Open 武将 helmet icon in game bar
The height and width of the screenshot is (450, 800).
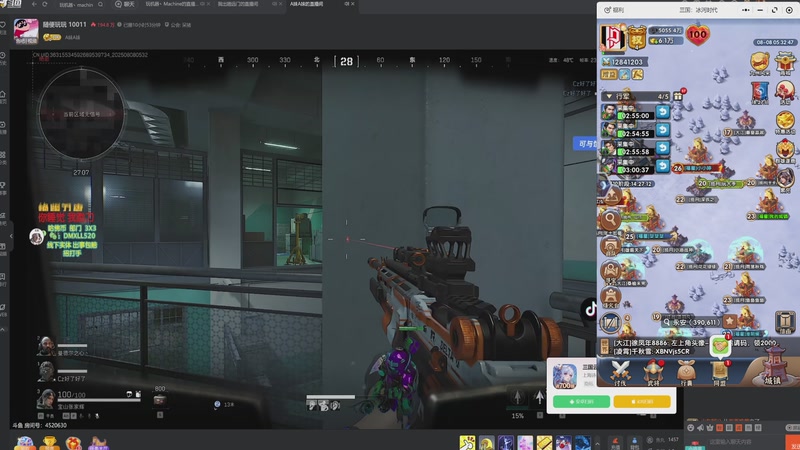[653, 371]
